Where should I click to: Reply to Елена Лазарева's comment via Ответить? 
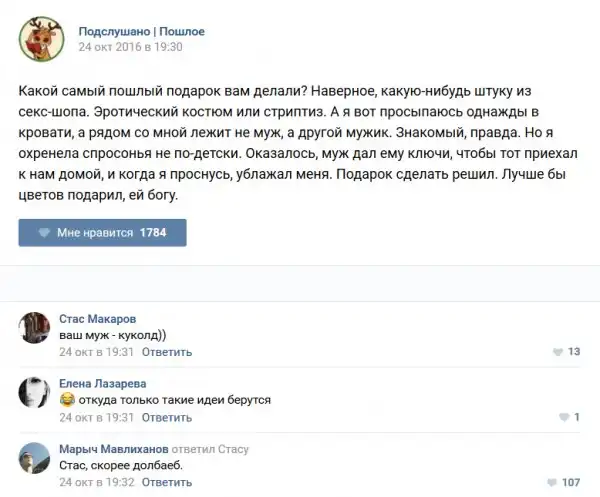tap(167, 417)
